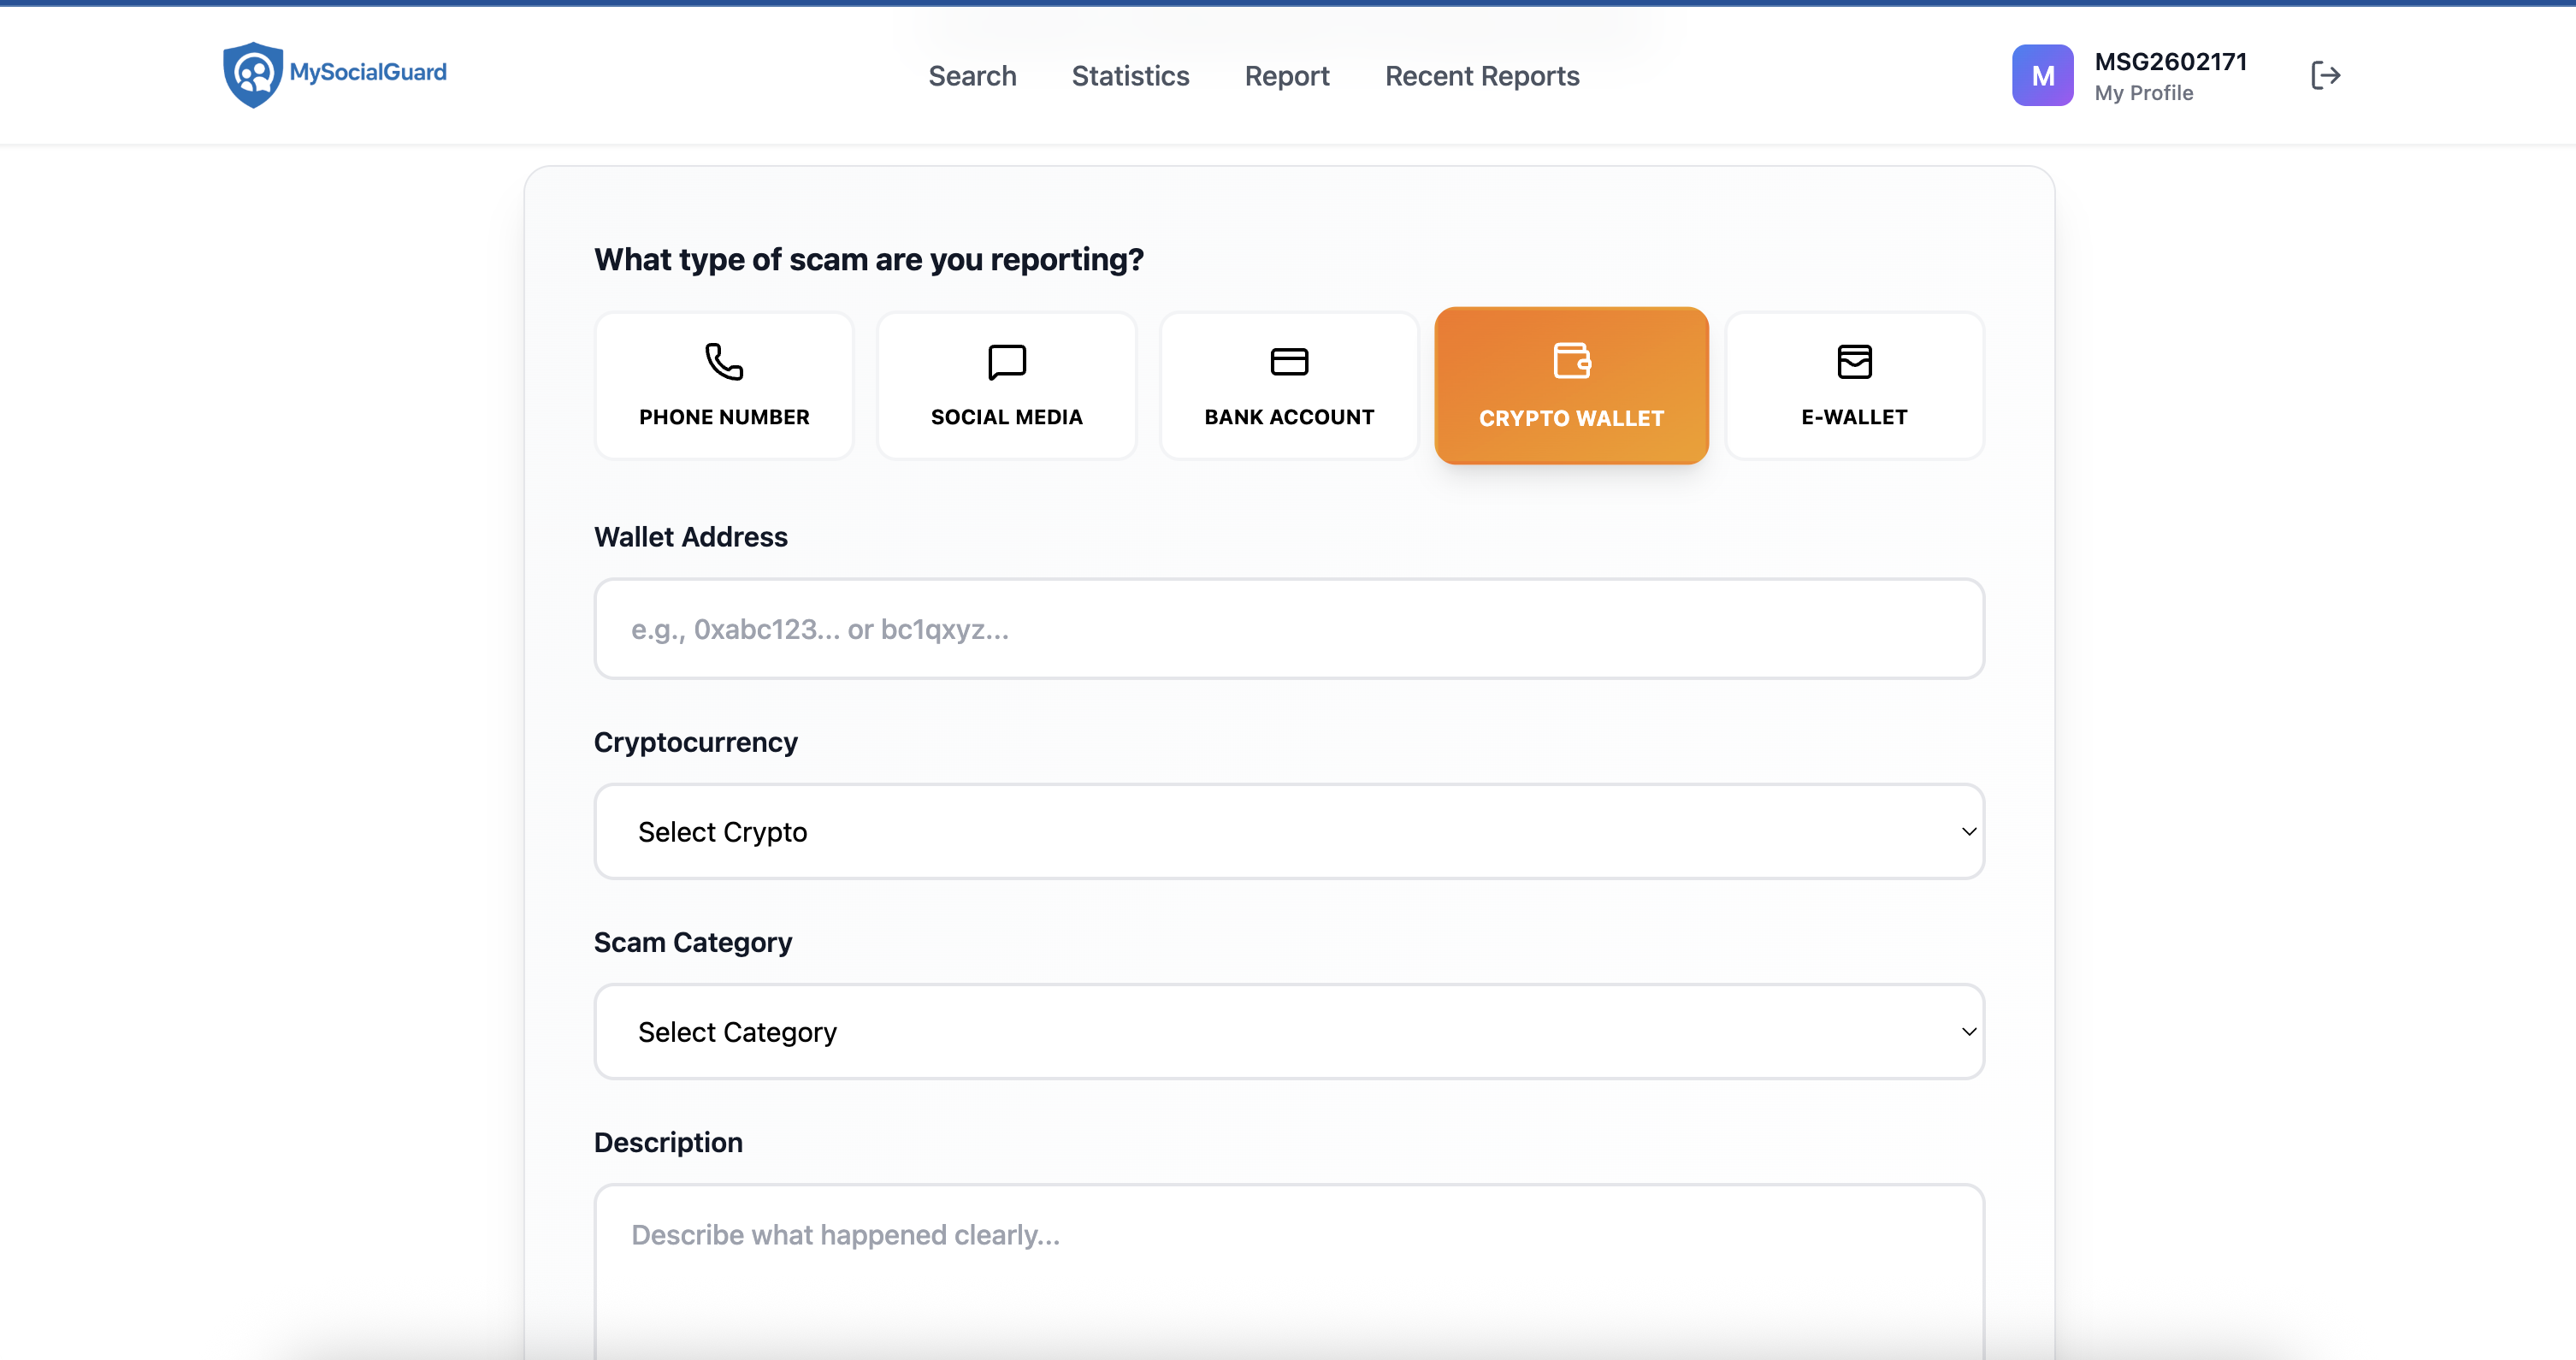Open the Select Crypto dropdown
This screenshot has height=1360, width=2576.
pos(1289,831)
